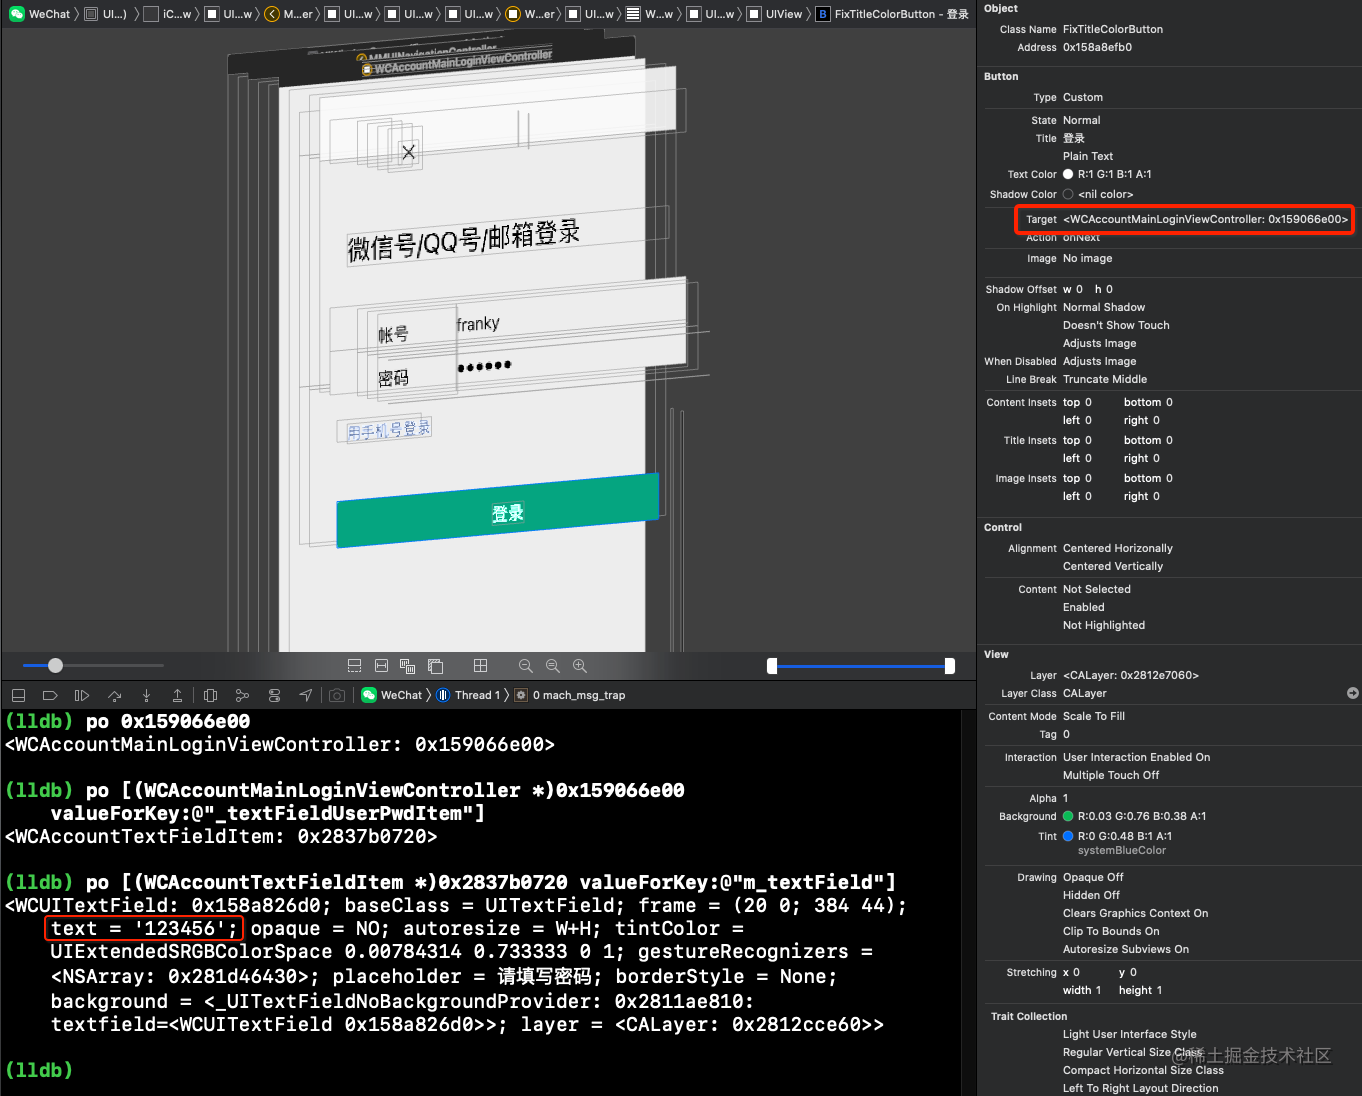Click left handle of range slider

(x=772, y=666)
